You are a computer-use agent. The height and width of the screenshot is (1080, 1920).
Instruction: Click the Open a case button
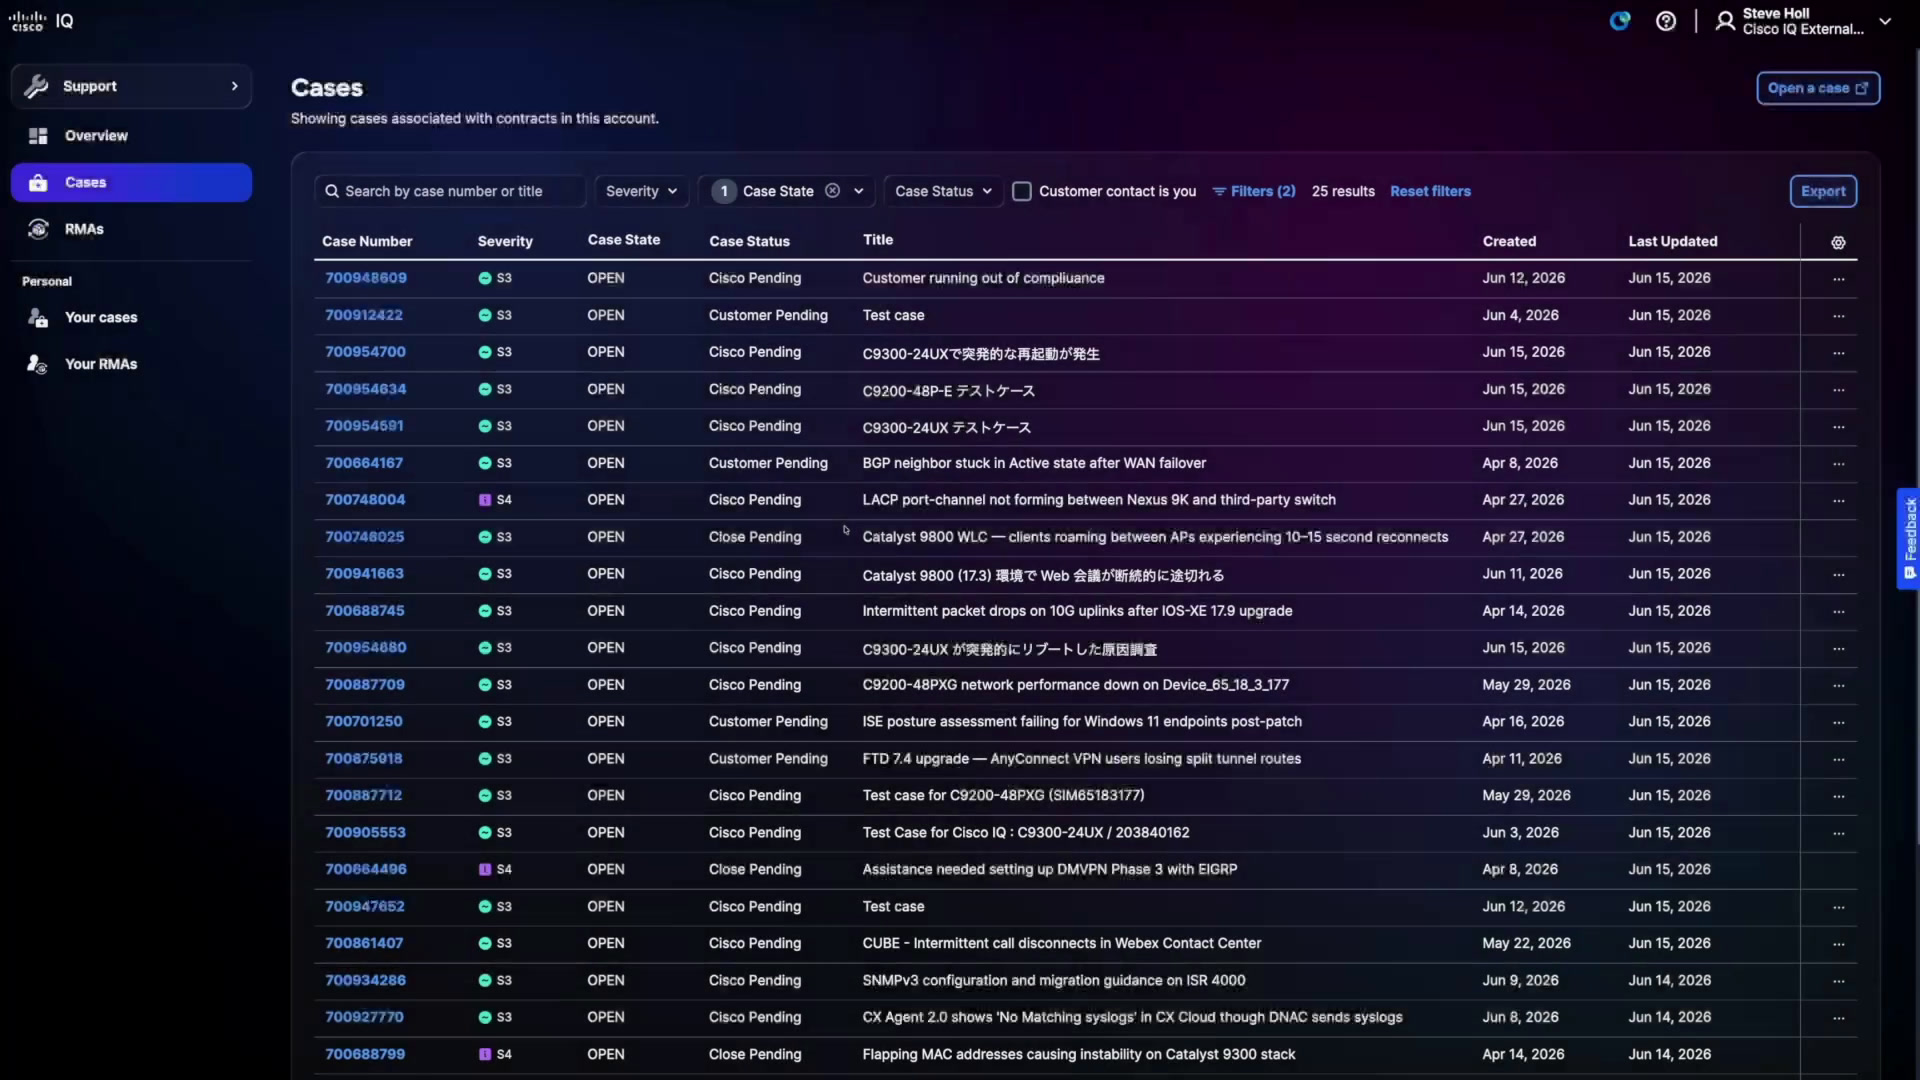tap(1817, 88)
